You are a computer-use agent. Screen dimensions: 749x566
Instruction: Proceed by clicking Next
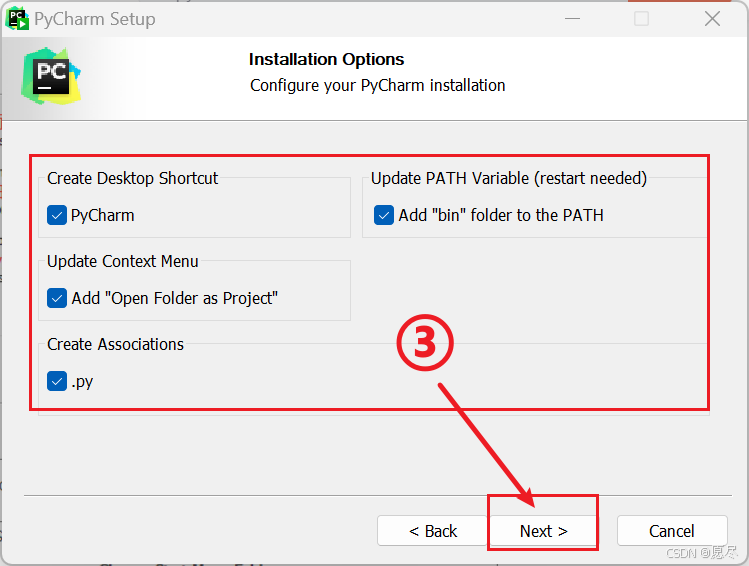(x=543, y=531)
